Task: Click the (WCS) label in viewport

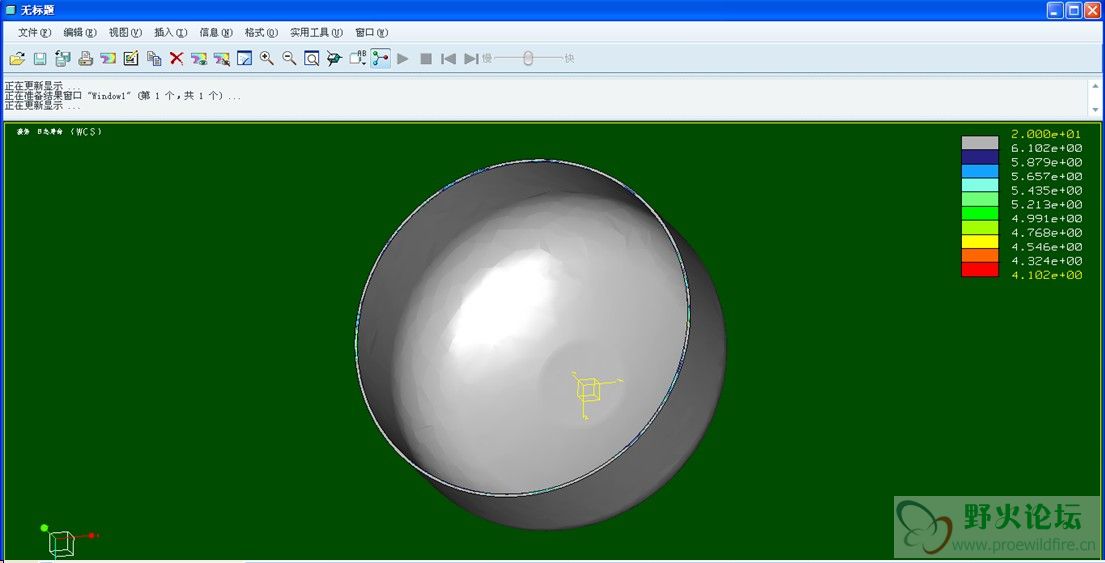Action: 87,132
